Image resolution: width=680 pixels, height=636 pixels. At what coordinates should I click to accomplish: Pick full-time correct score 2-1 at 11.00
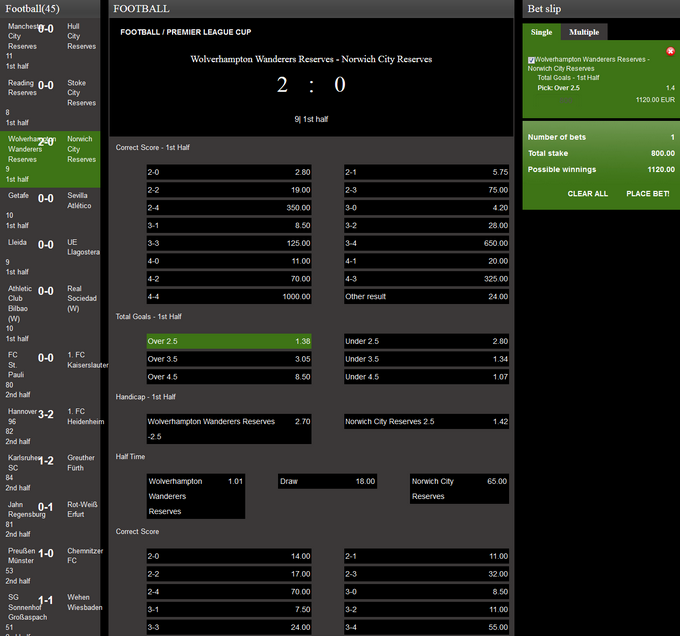[426, 556]
